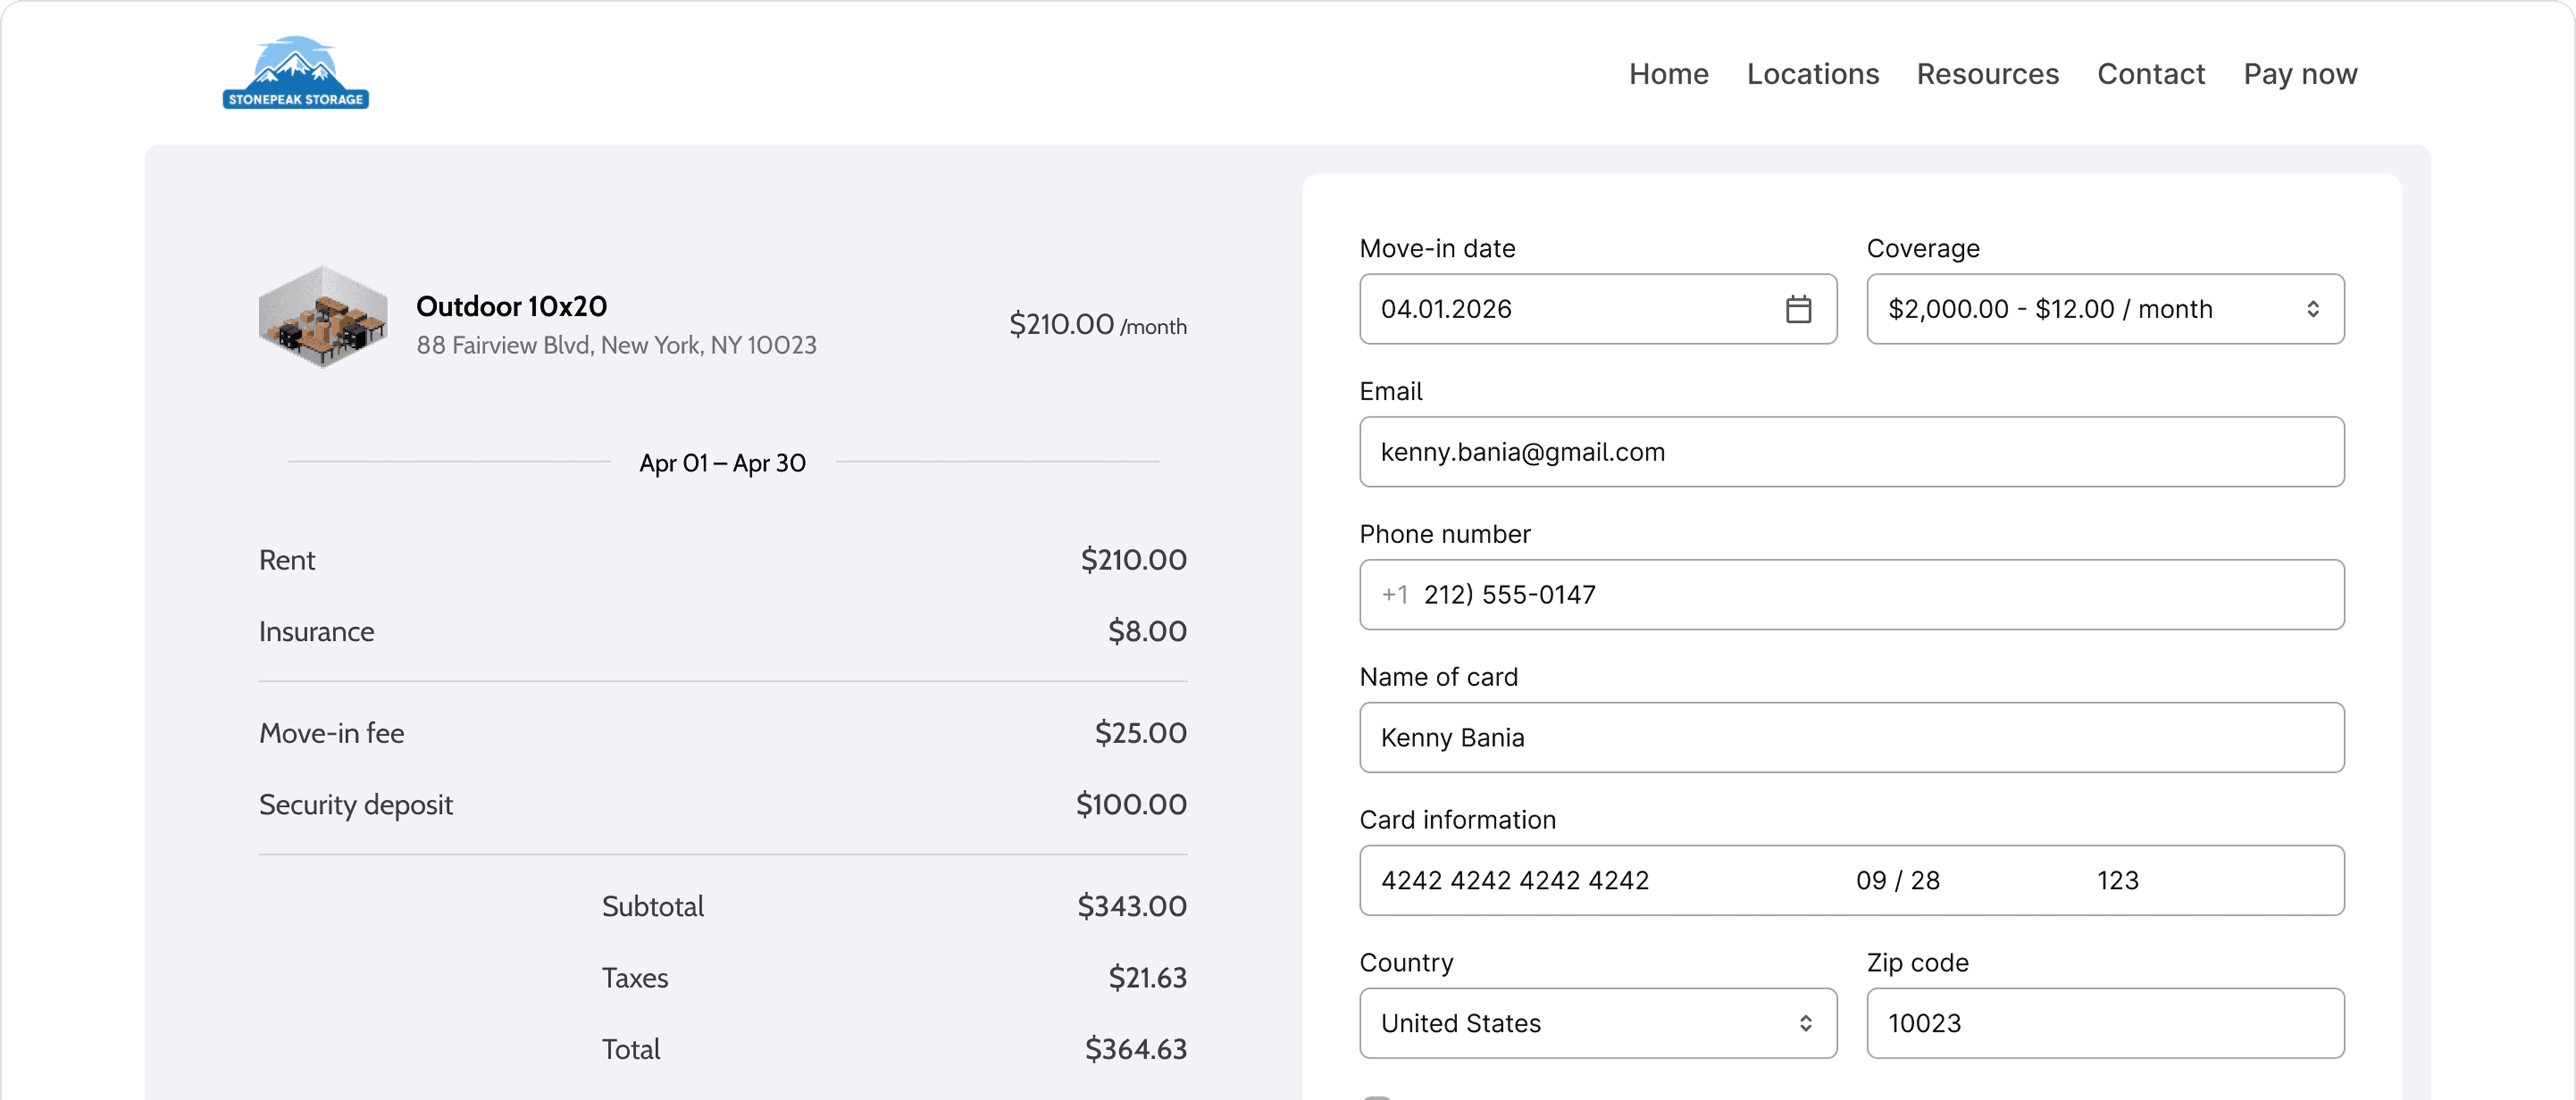Click the card number 4242 field

click(1514, 880)
